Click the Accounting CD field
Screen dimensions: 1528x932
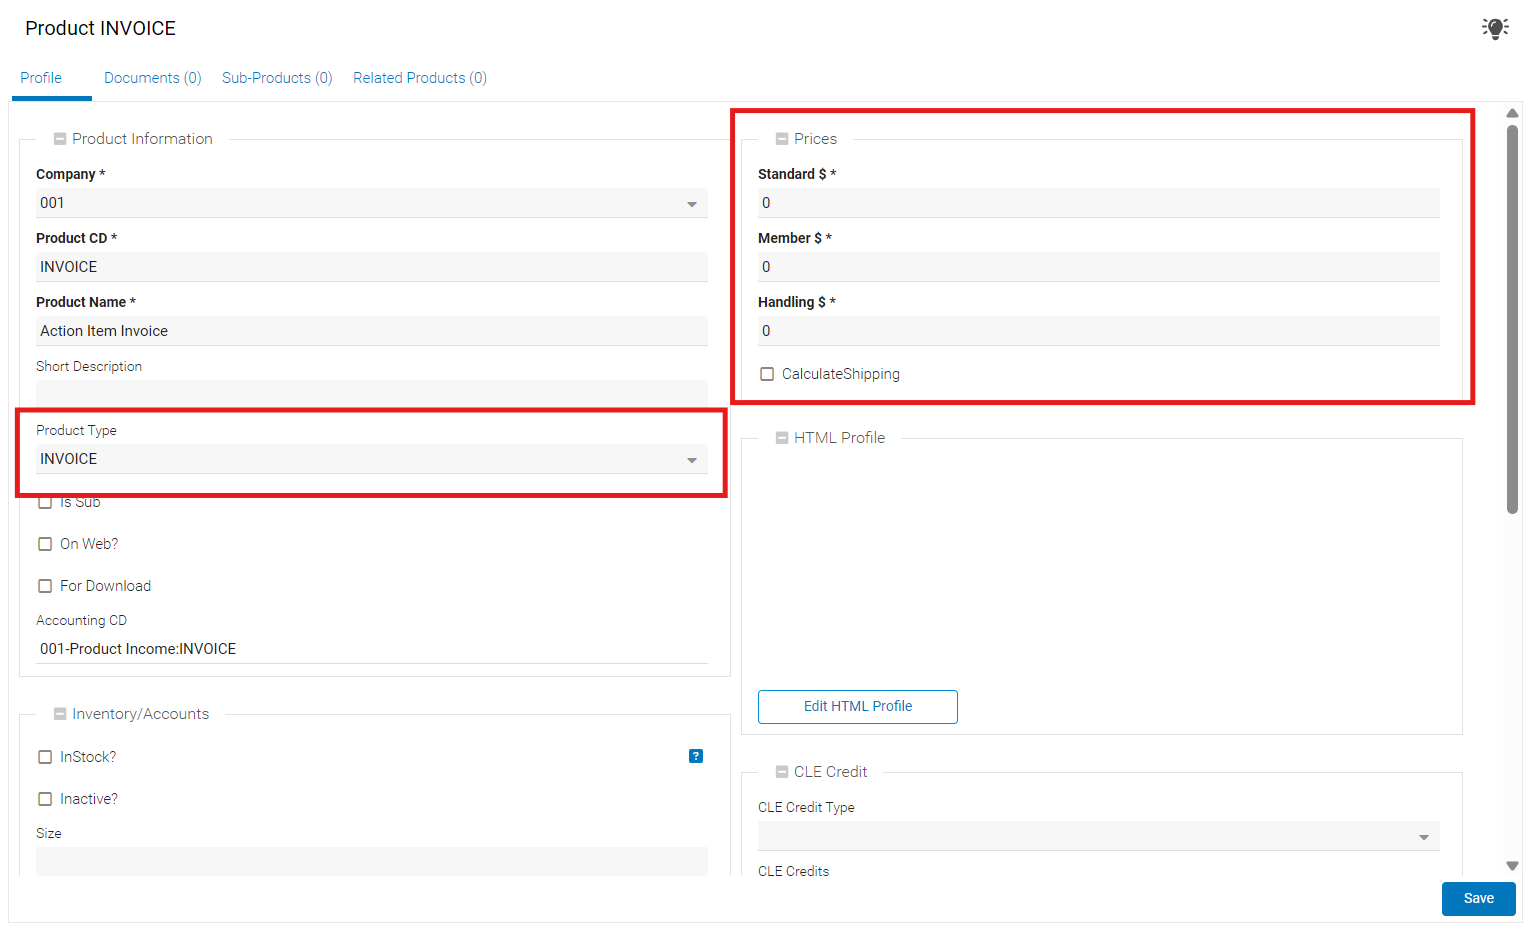(372, 649)
